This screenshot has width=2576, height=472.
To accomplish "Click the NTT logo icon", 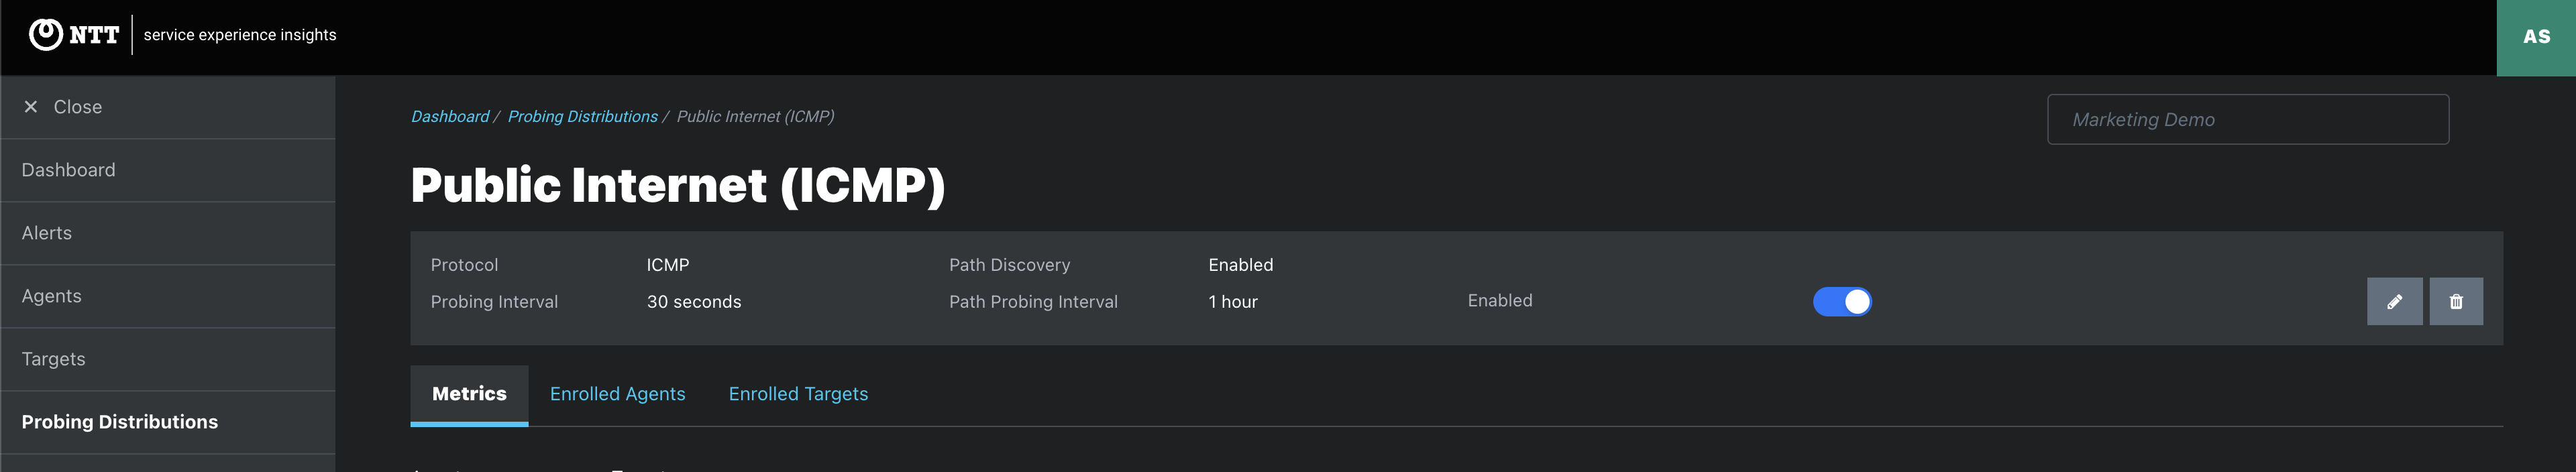I will coord(46,35).
